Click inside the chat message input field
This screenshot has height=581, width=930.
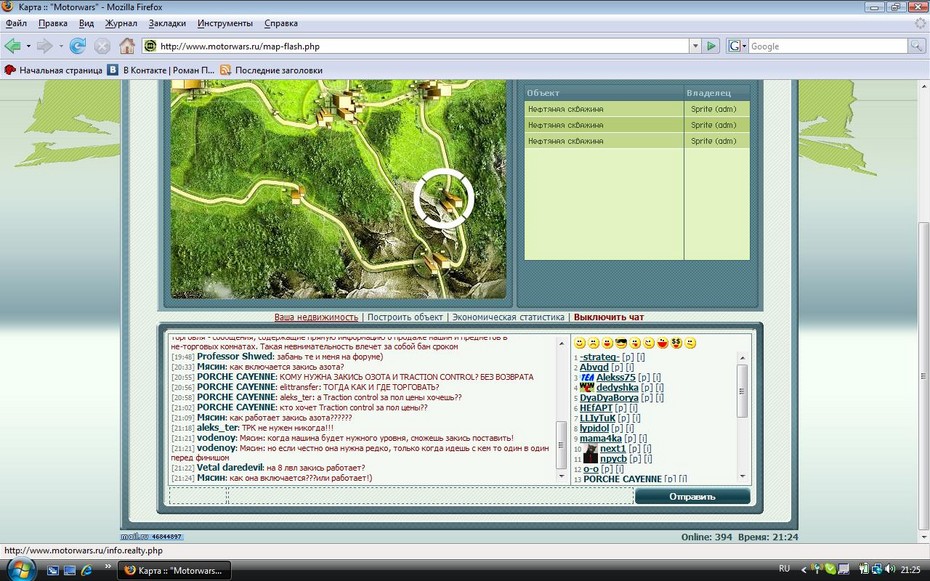tap(431, 496)
